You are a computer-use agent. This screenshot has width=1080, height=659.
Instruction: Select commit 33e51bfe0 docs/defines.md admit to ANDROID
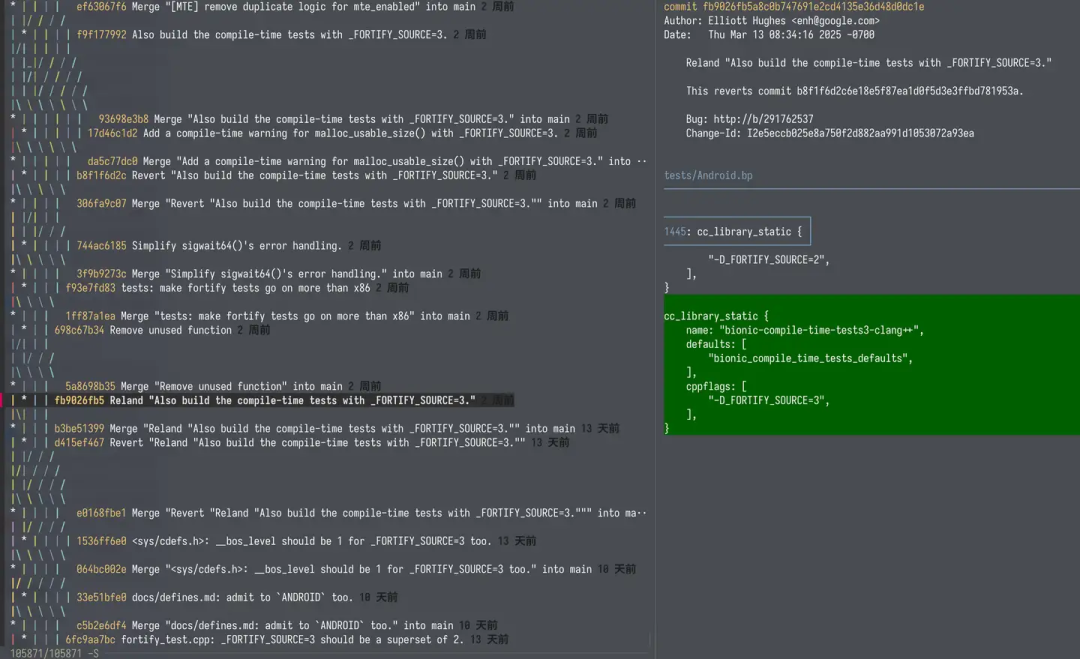(x=237, y=597)
